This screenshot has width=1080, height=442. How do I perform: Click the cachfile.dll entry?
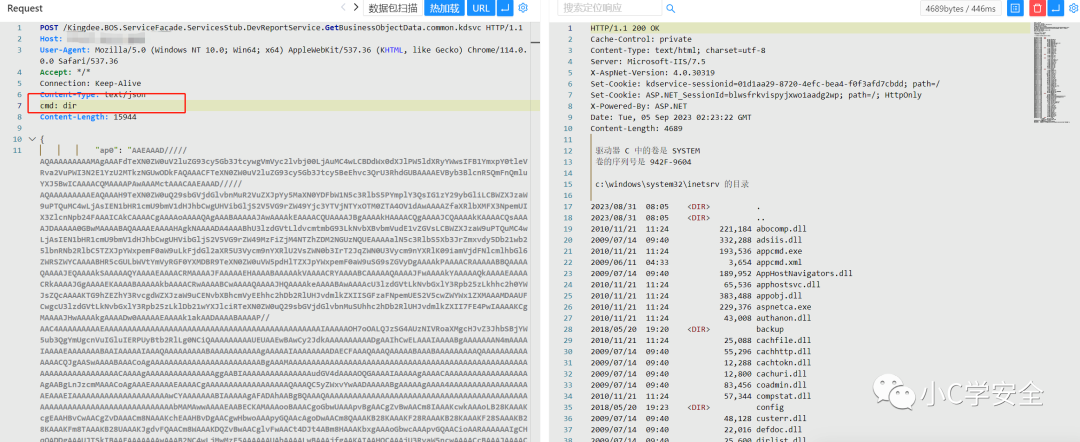pos(784,340)
